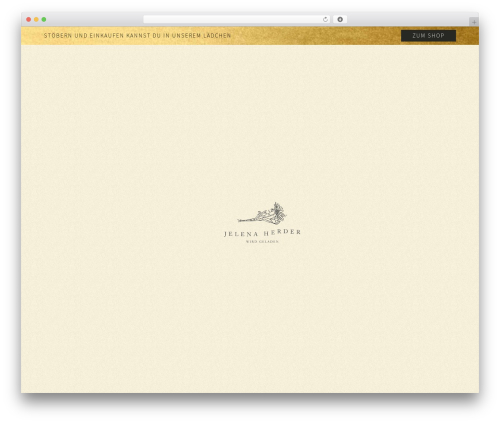Focus the browser address bar
This screenshot has height=423, width=500.
click(x=237, y=19)
